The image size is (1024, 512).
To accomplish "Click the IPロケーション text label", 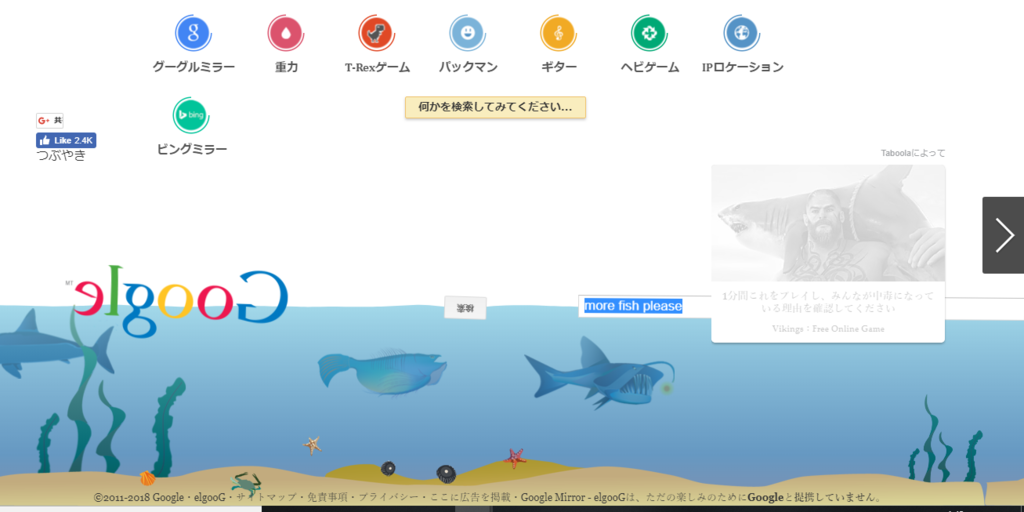I will (x=743, y=67).
